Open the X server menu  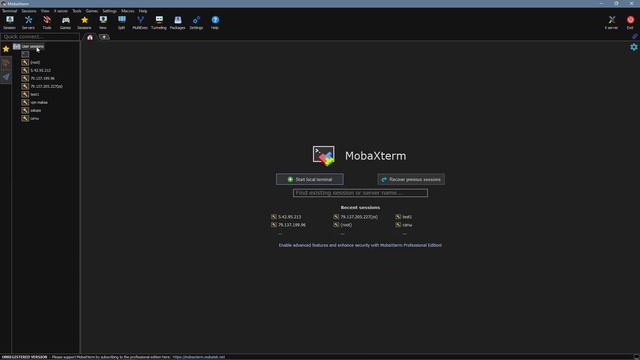pyautogui.click(x=61, y=11)
